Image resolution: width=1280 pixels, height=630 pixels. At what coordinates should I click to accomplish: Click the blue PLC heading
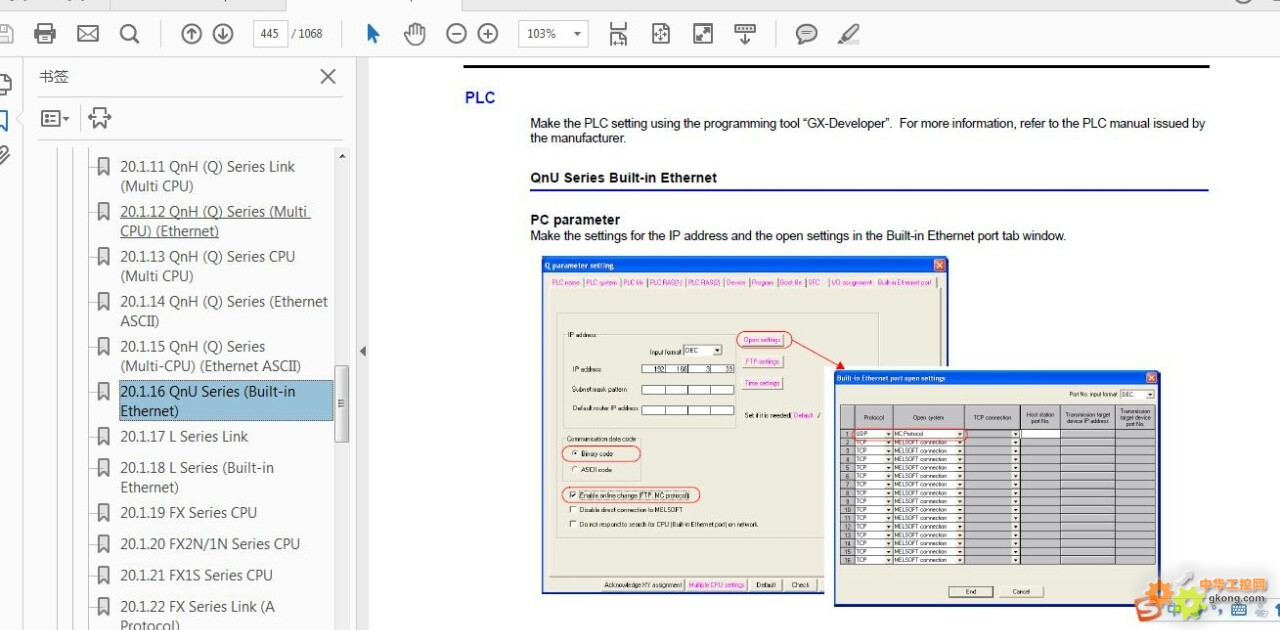coord(480,97)
